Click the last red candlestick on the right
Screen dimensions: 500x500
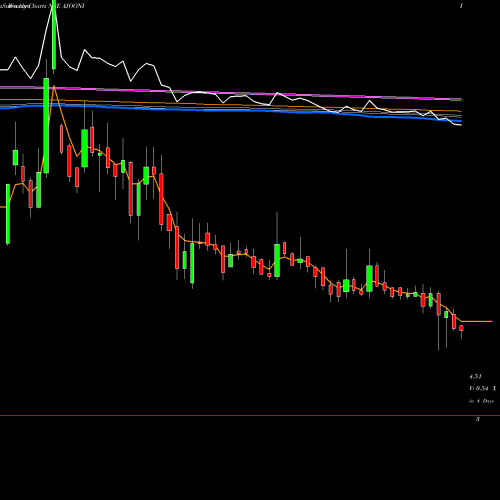461,328
